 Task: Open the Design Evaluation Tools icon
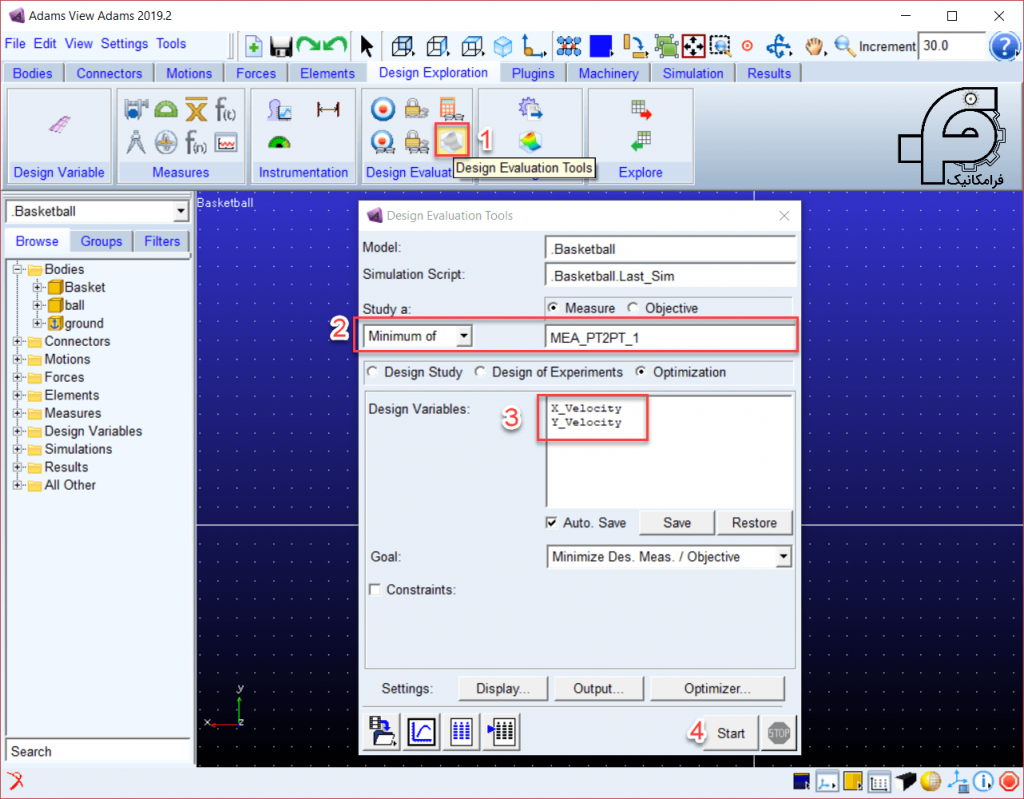452,140
